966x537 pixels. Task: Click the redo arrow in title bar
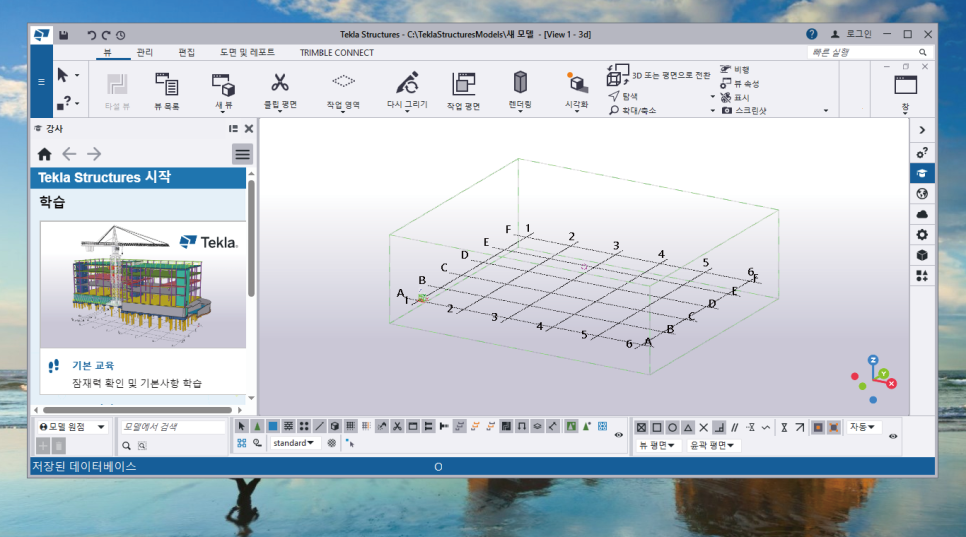click(106, 35)
